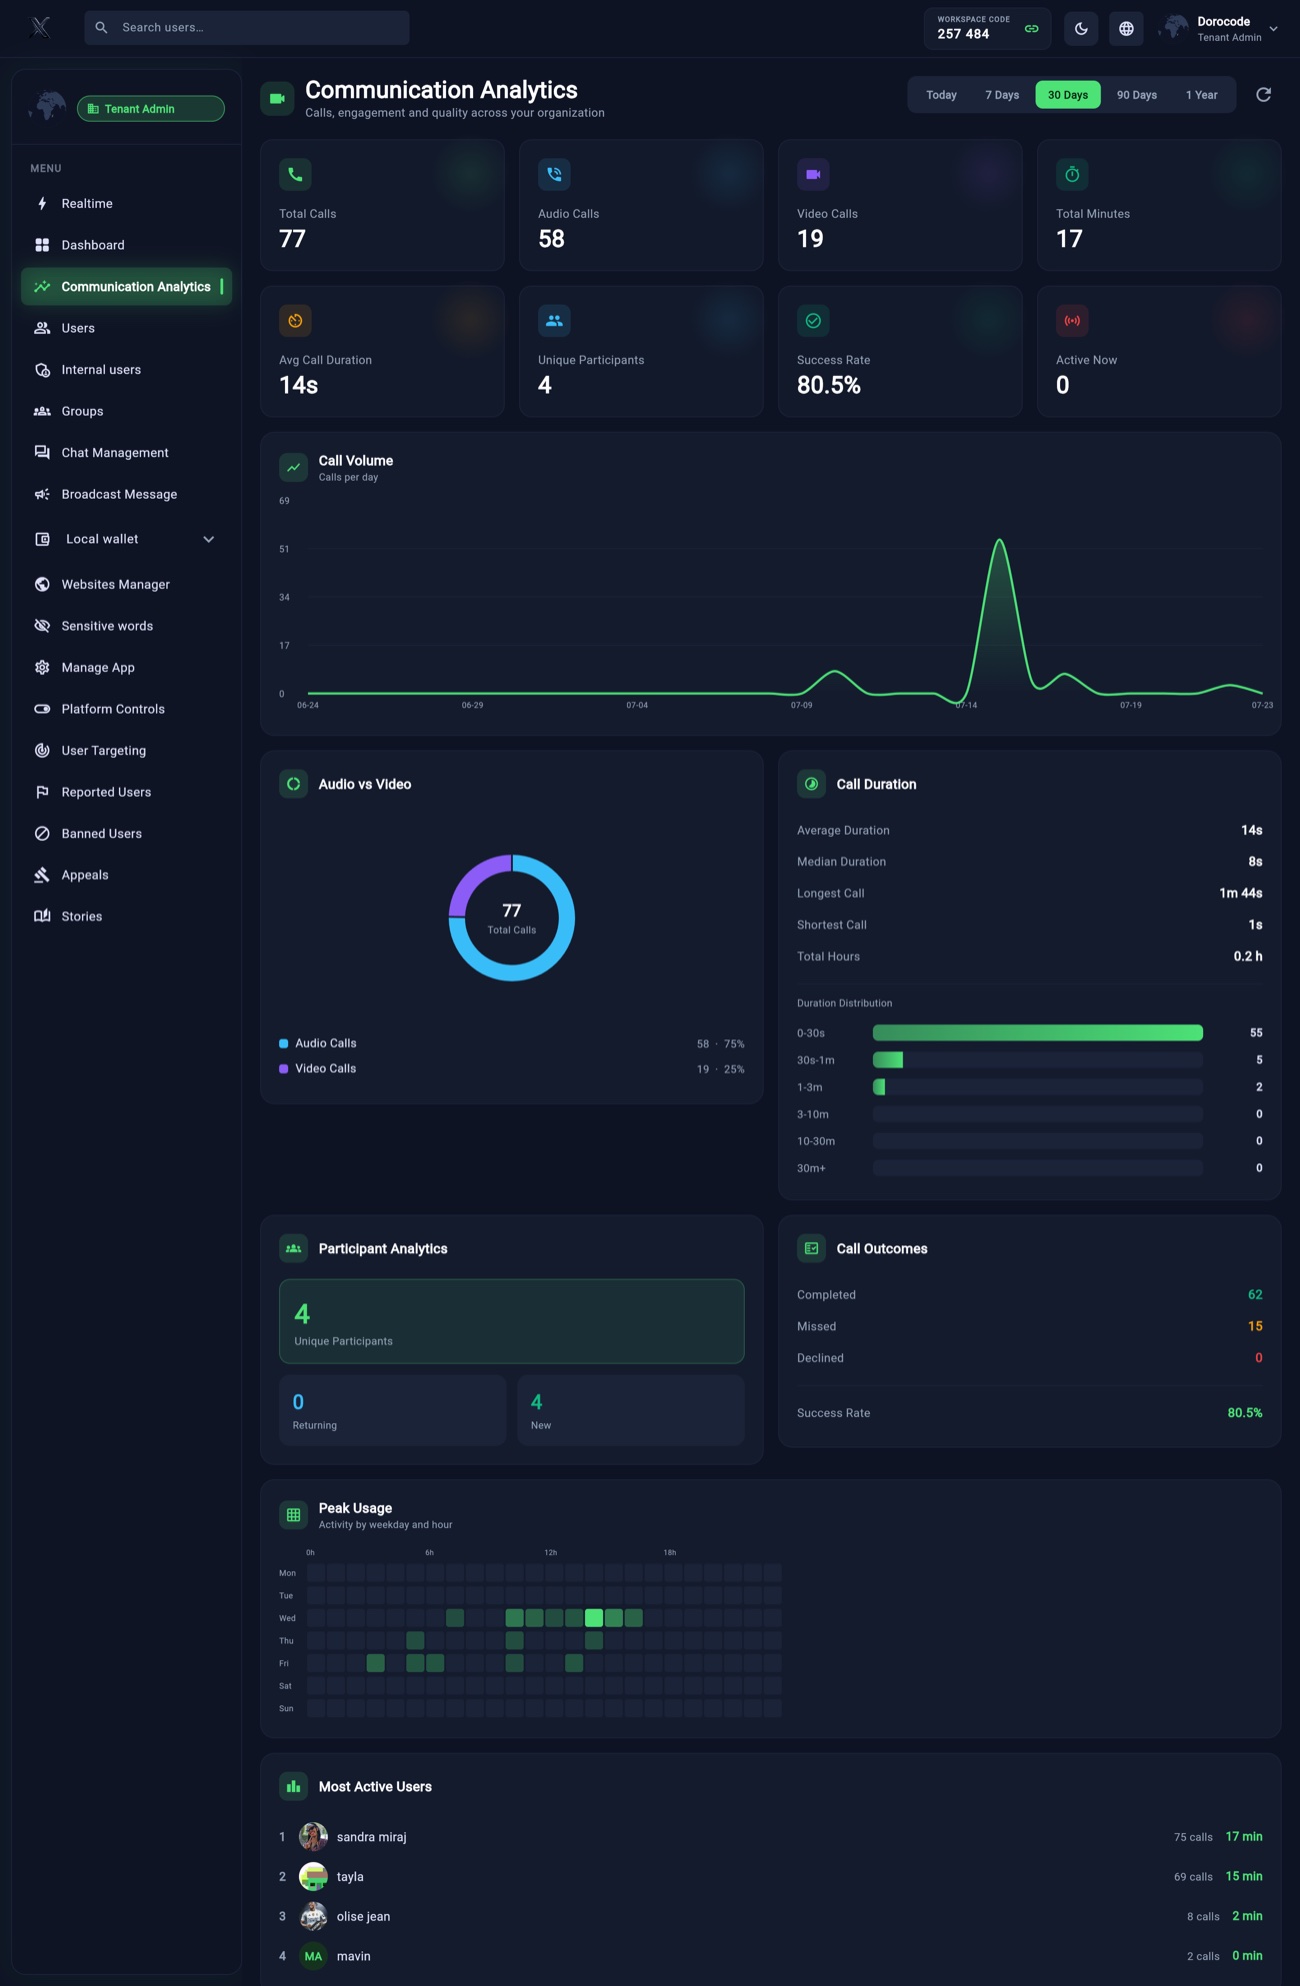Open olise jean's avatar
This screenshot has height=1986, width=1300.
point(314,1917)
